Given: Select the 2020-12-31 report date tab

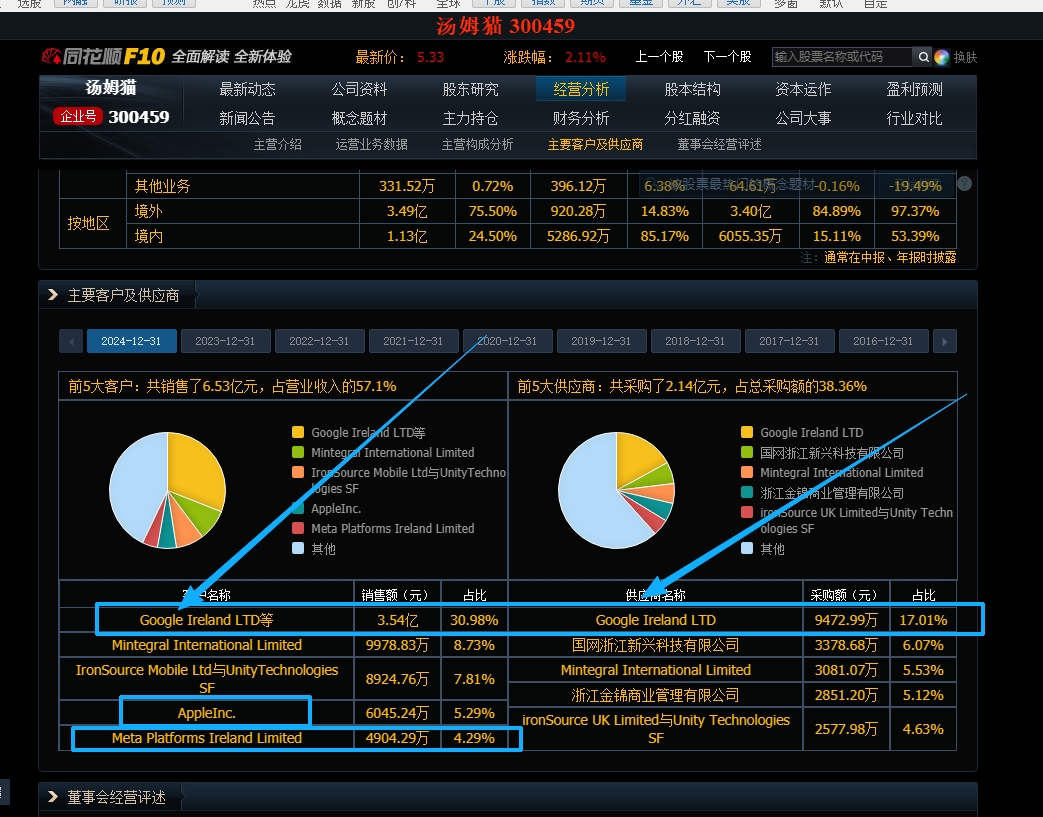Looking at the screenshot, I should tap(508, 341).
